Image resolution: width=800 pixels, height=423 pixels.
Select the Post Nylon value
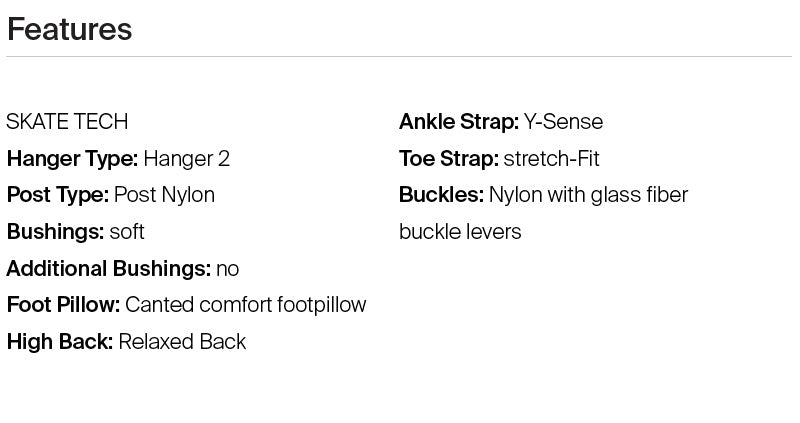click(x=165, y=195)
